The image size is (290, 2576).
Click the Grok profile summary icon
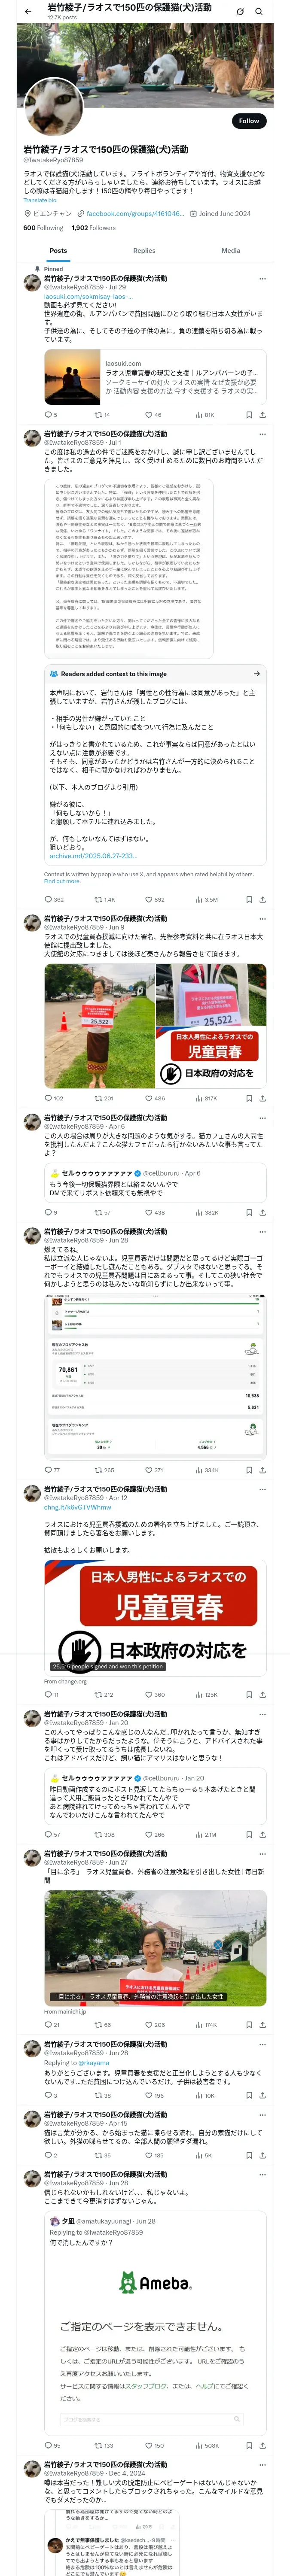point(240,12)
